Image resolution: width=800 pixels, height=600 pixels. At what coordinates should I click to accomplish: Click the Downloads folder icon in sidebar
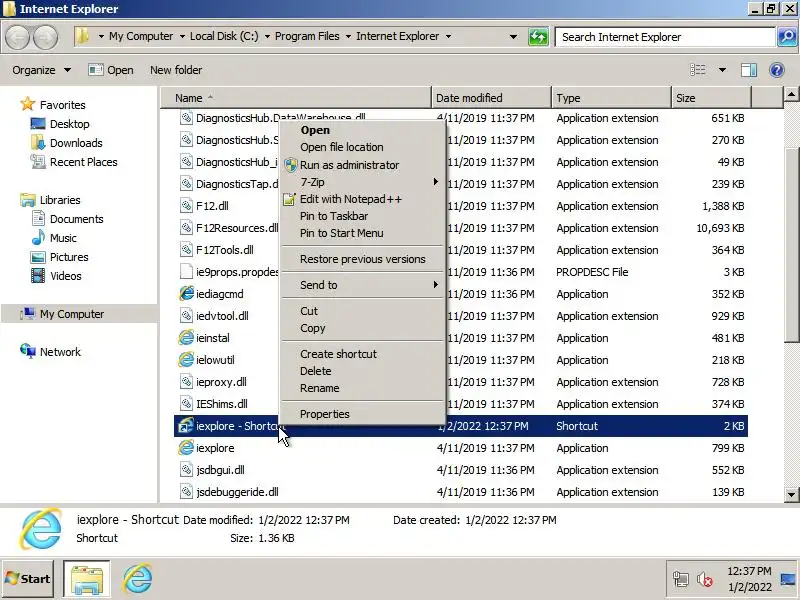[x=38, y=142]
